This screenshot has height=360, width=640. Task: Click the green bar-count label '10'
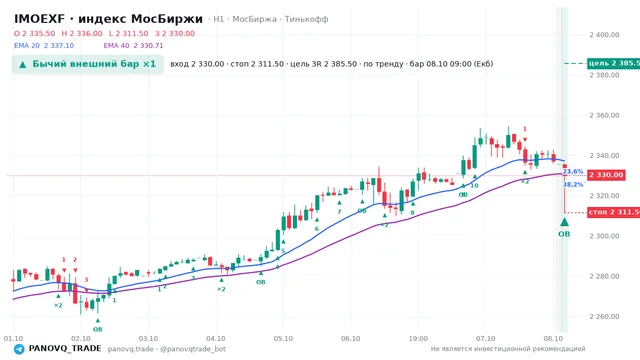[474, 186]
